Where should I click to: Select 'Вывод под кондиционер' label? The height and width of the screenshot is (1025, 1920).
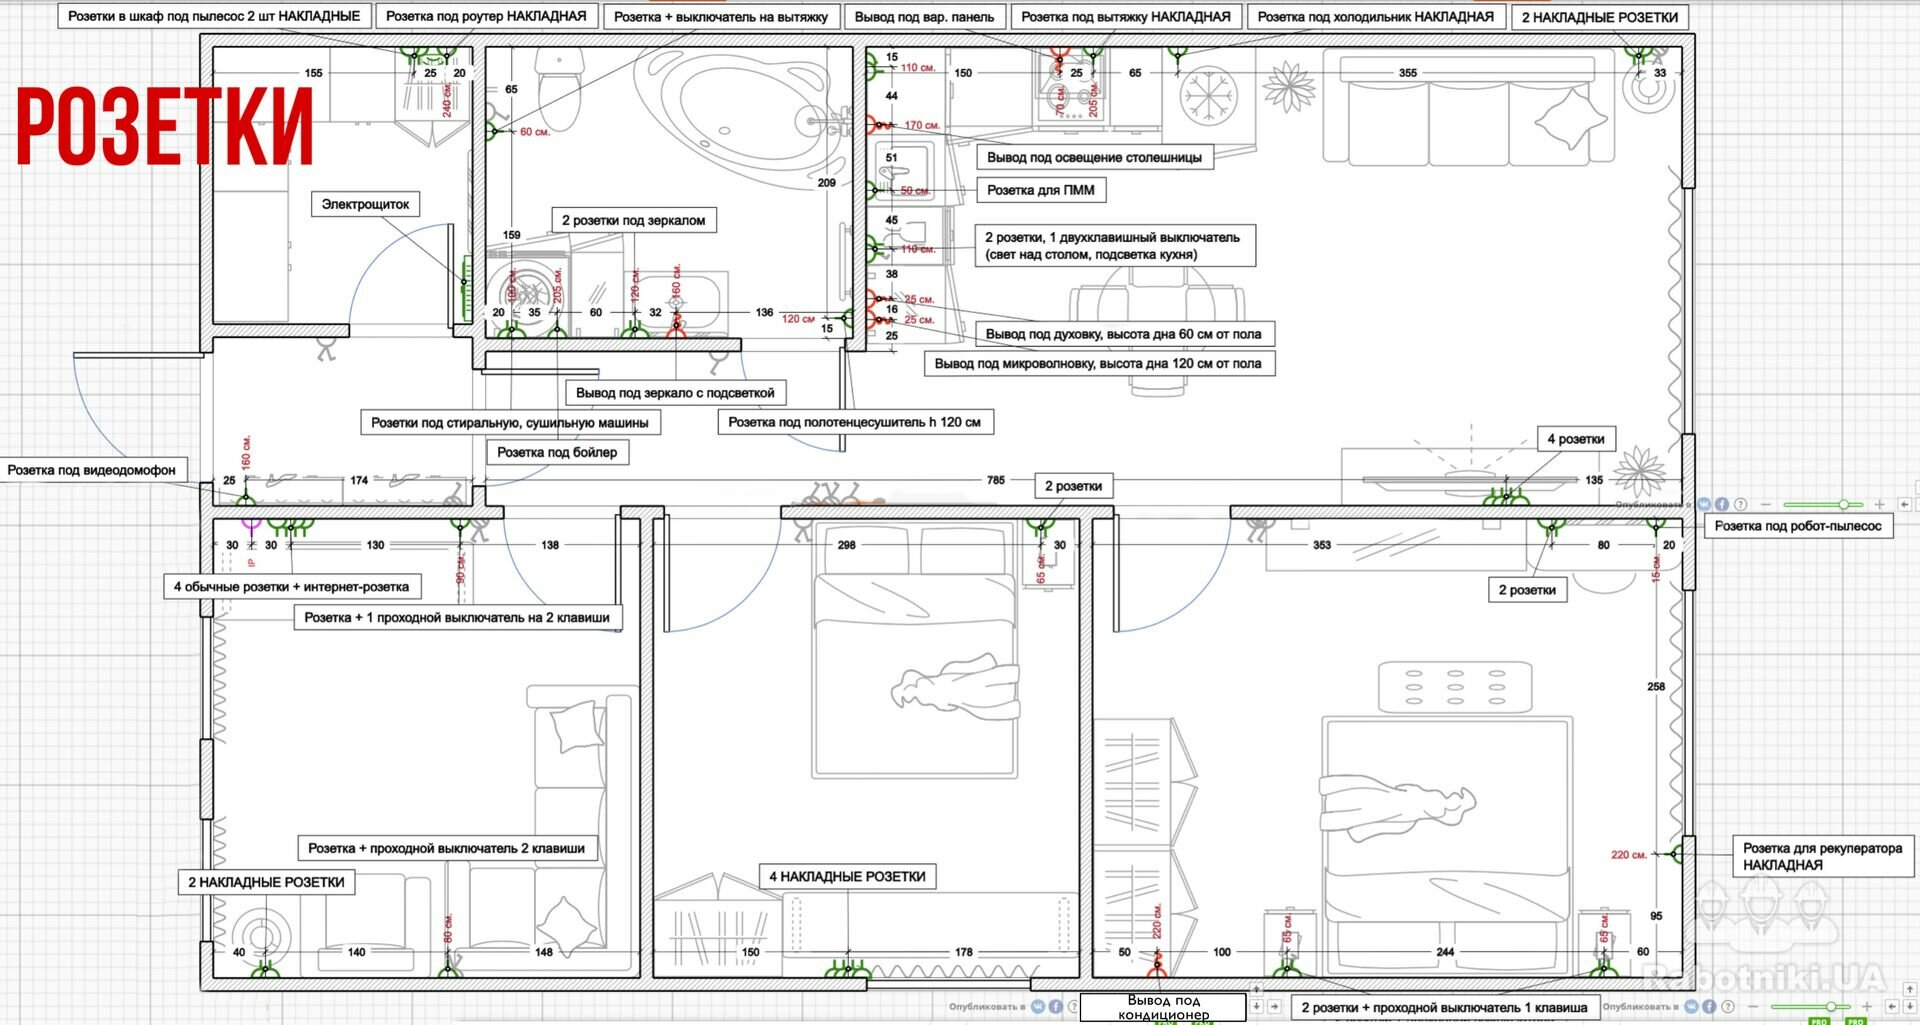click(x=1164, y=1007)
